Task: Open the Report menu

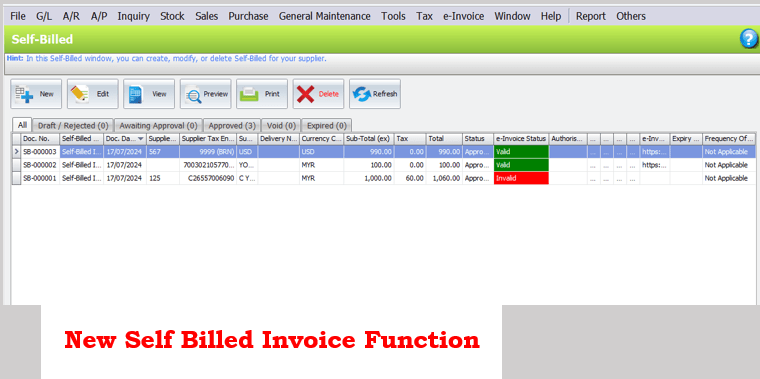Action: coord(590,16)
